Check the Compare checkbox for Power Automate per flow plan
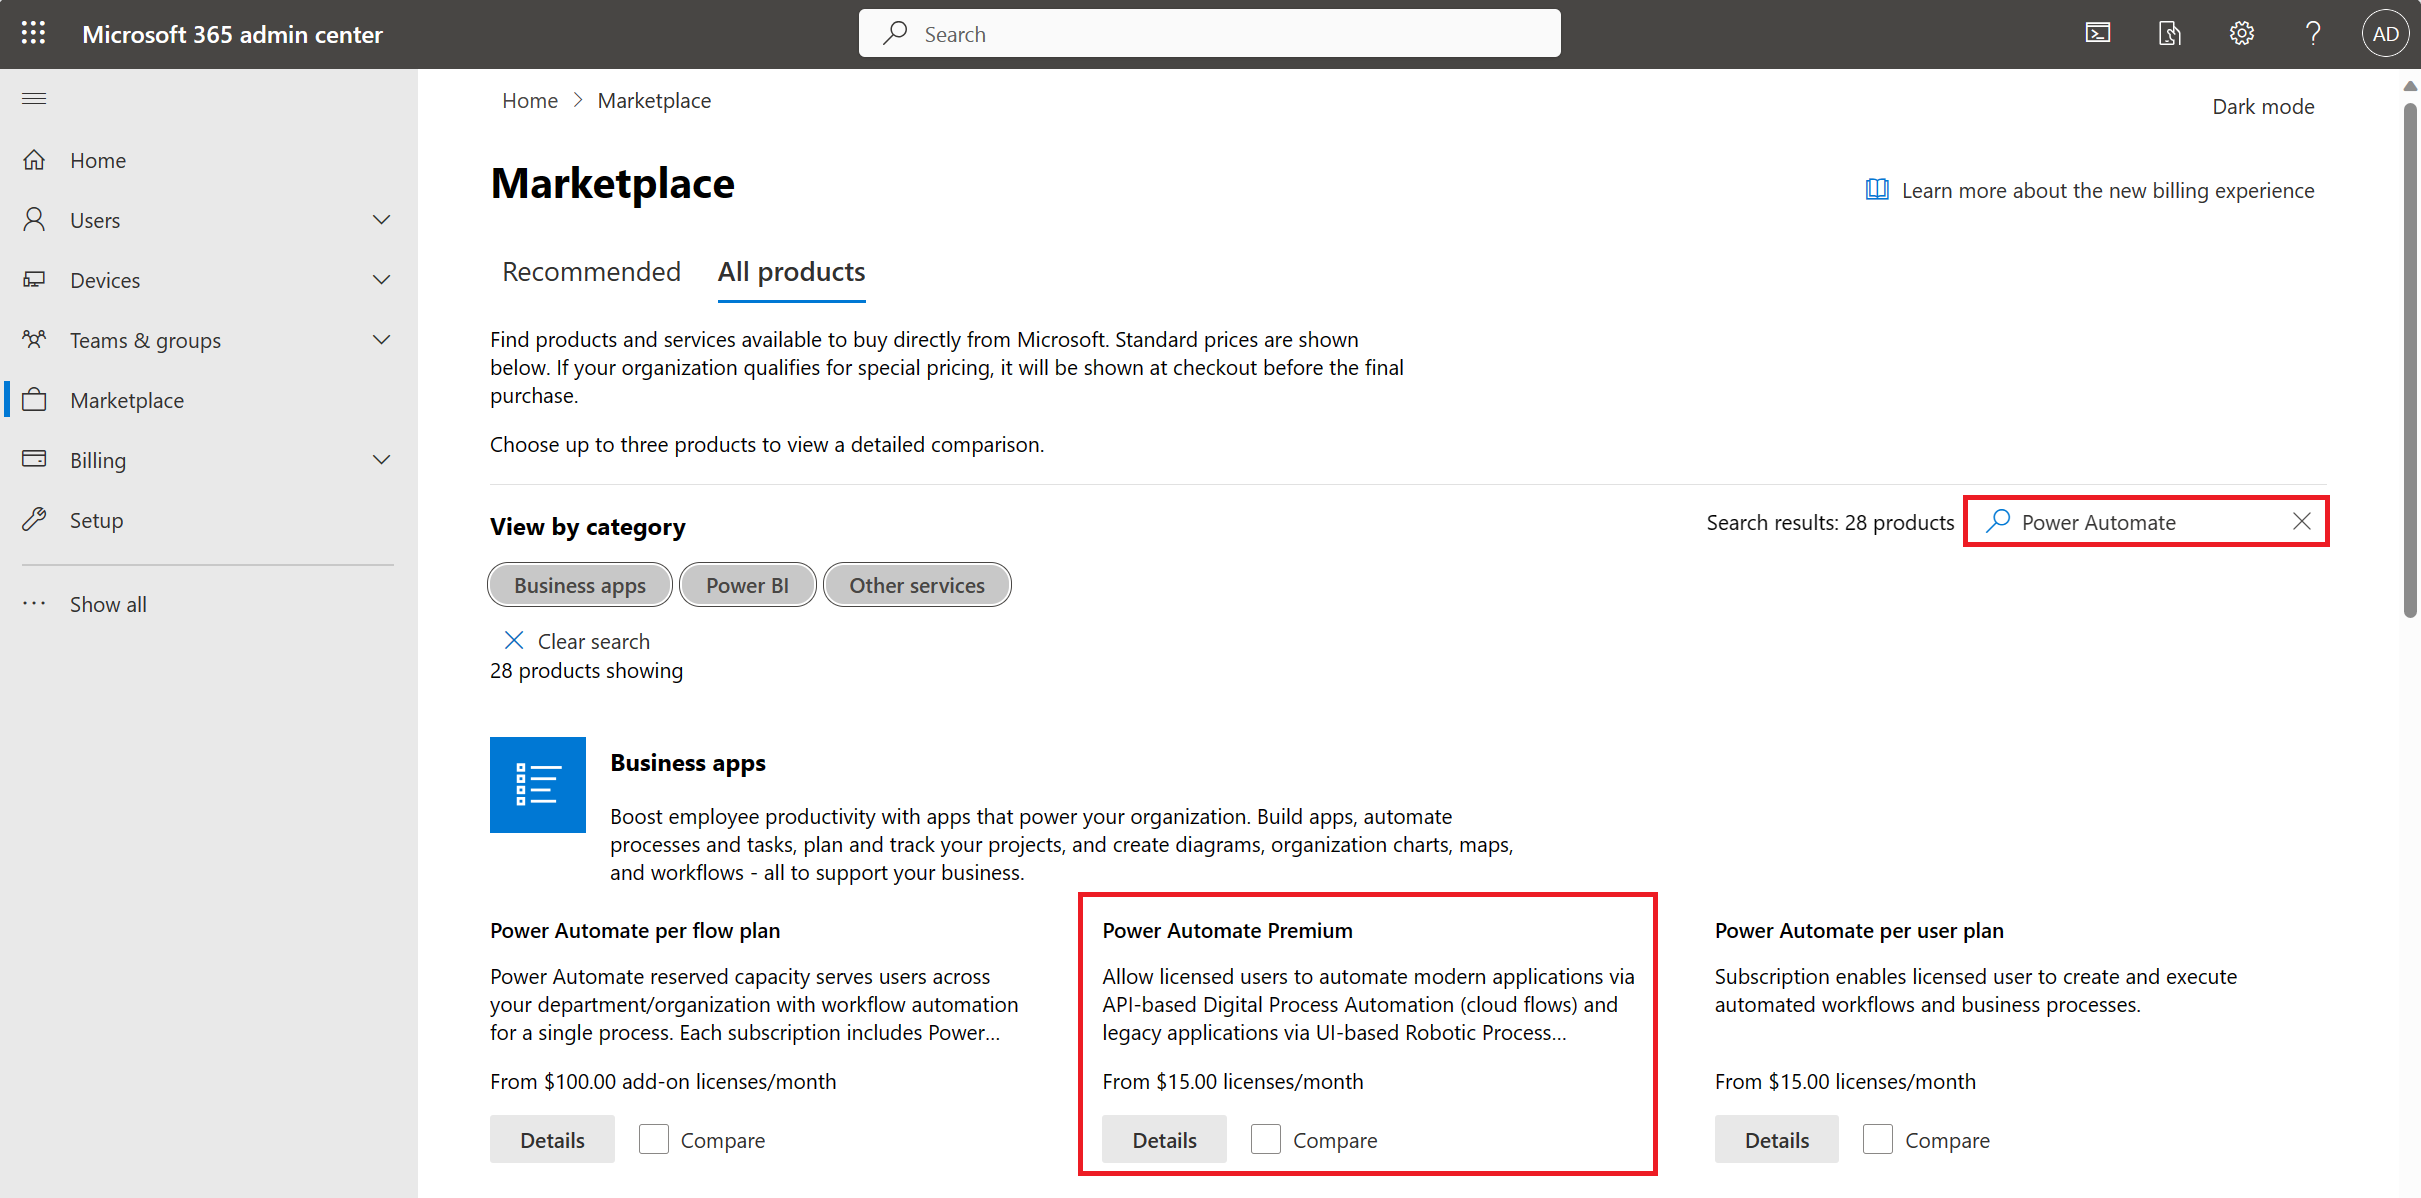The image size is (2421, 1198). pos(653,1139)
